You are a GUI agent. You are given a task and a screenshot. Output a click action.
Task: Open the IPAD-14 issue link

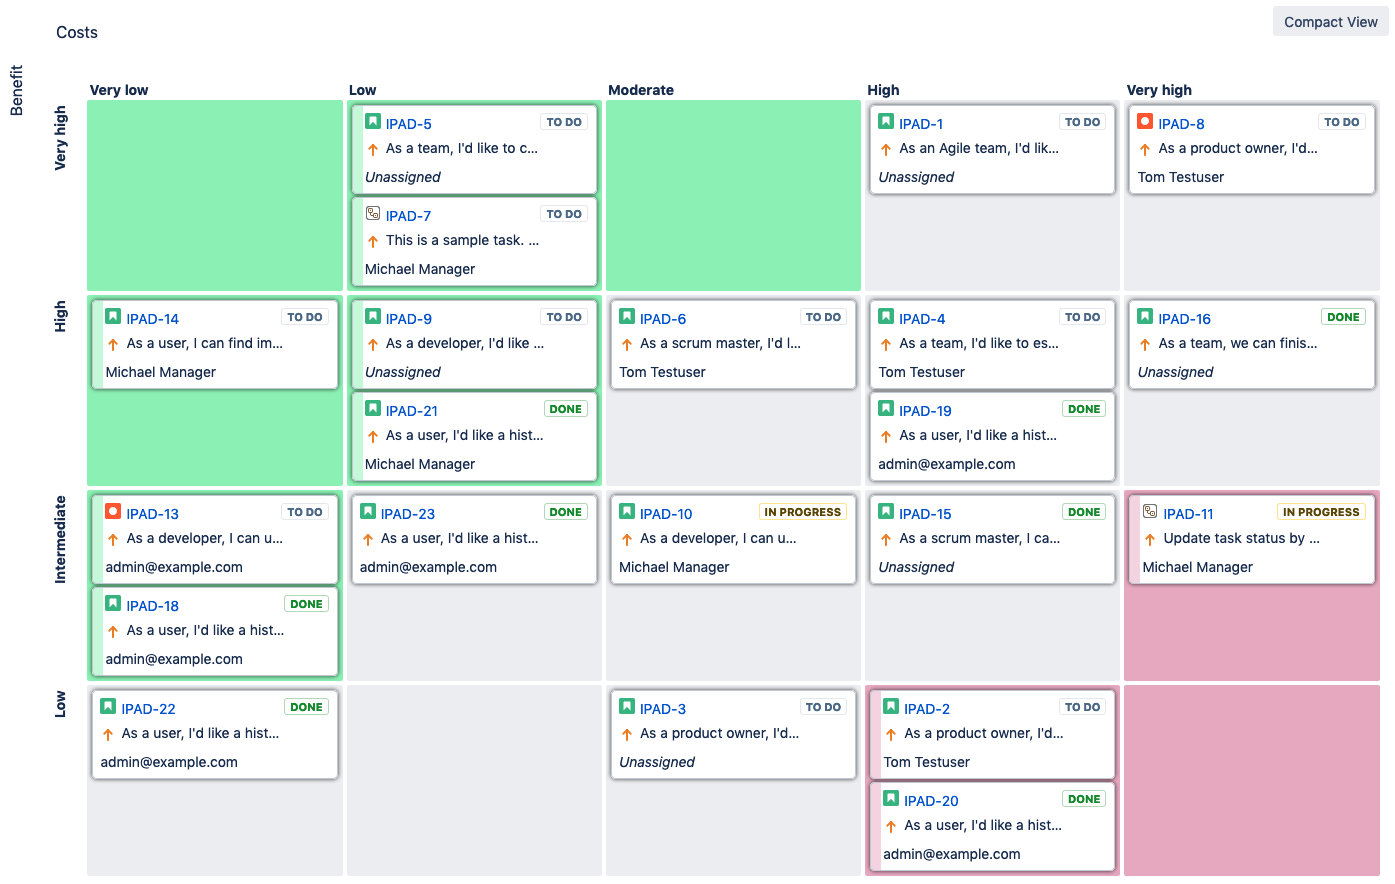click(x=152, y=319)
